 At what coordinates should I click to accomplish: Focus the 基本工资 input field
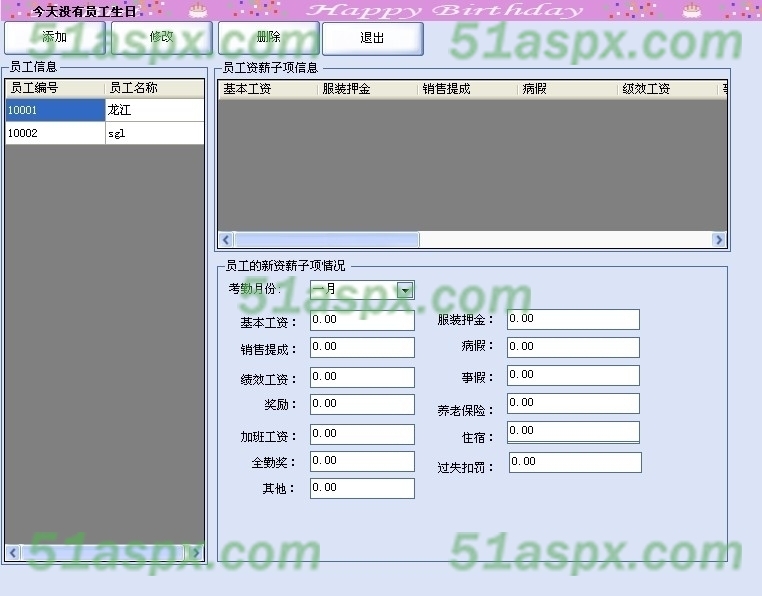point(363,320)
